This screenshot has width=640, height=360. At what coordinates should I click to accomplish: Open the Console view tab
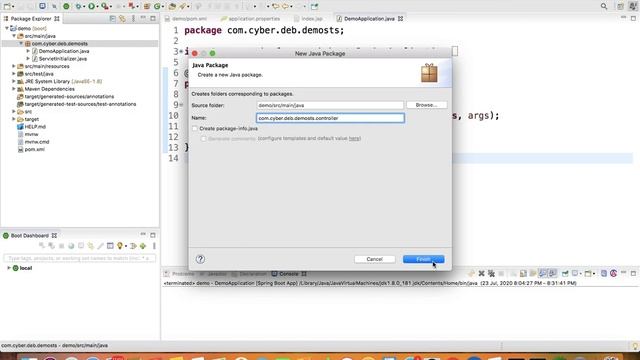coord(289,274)
